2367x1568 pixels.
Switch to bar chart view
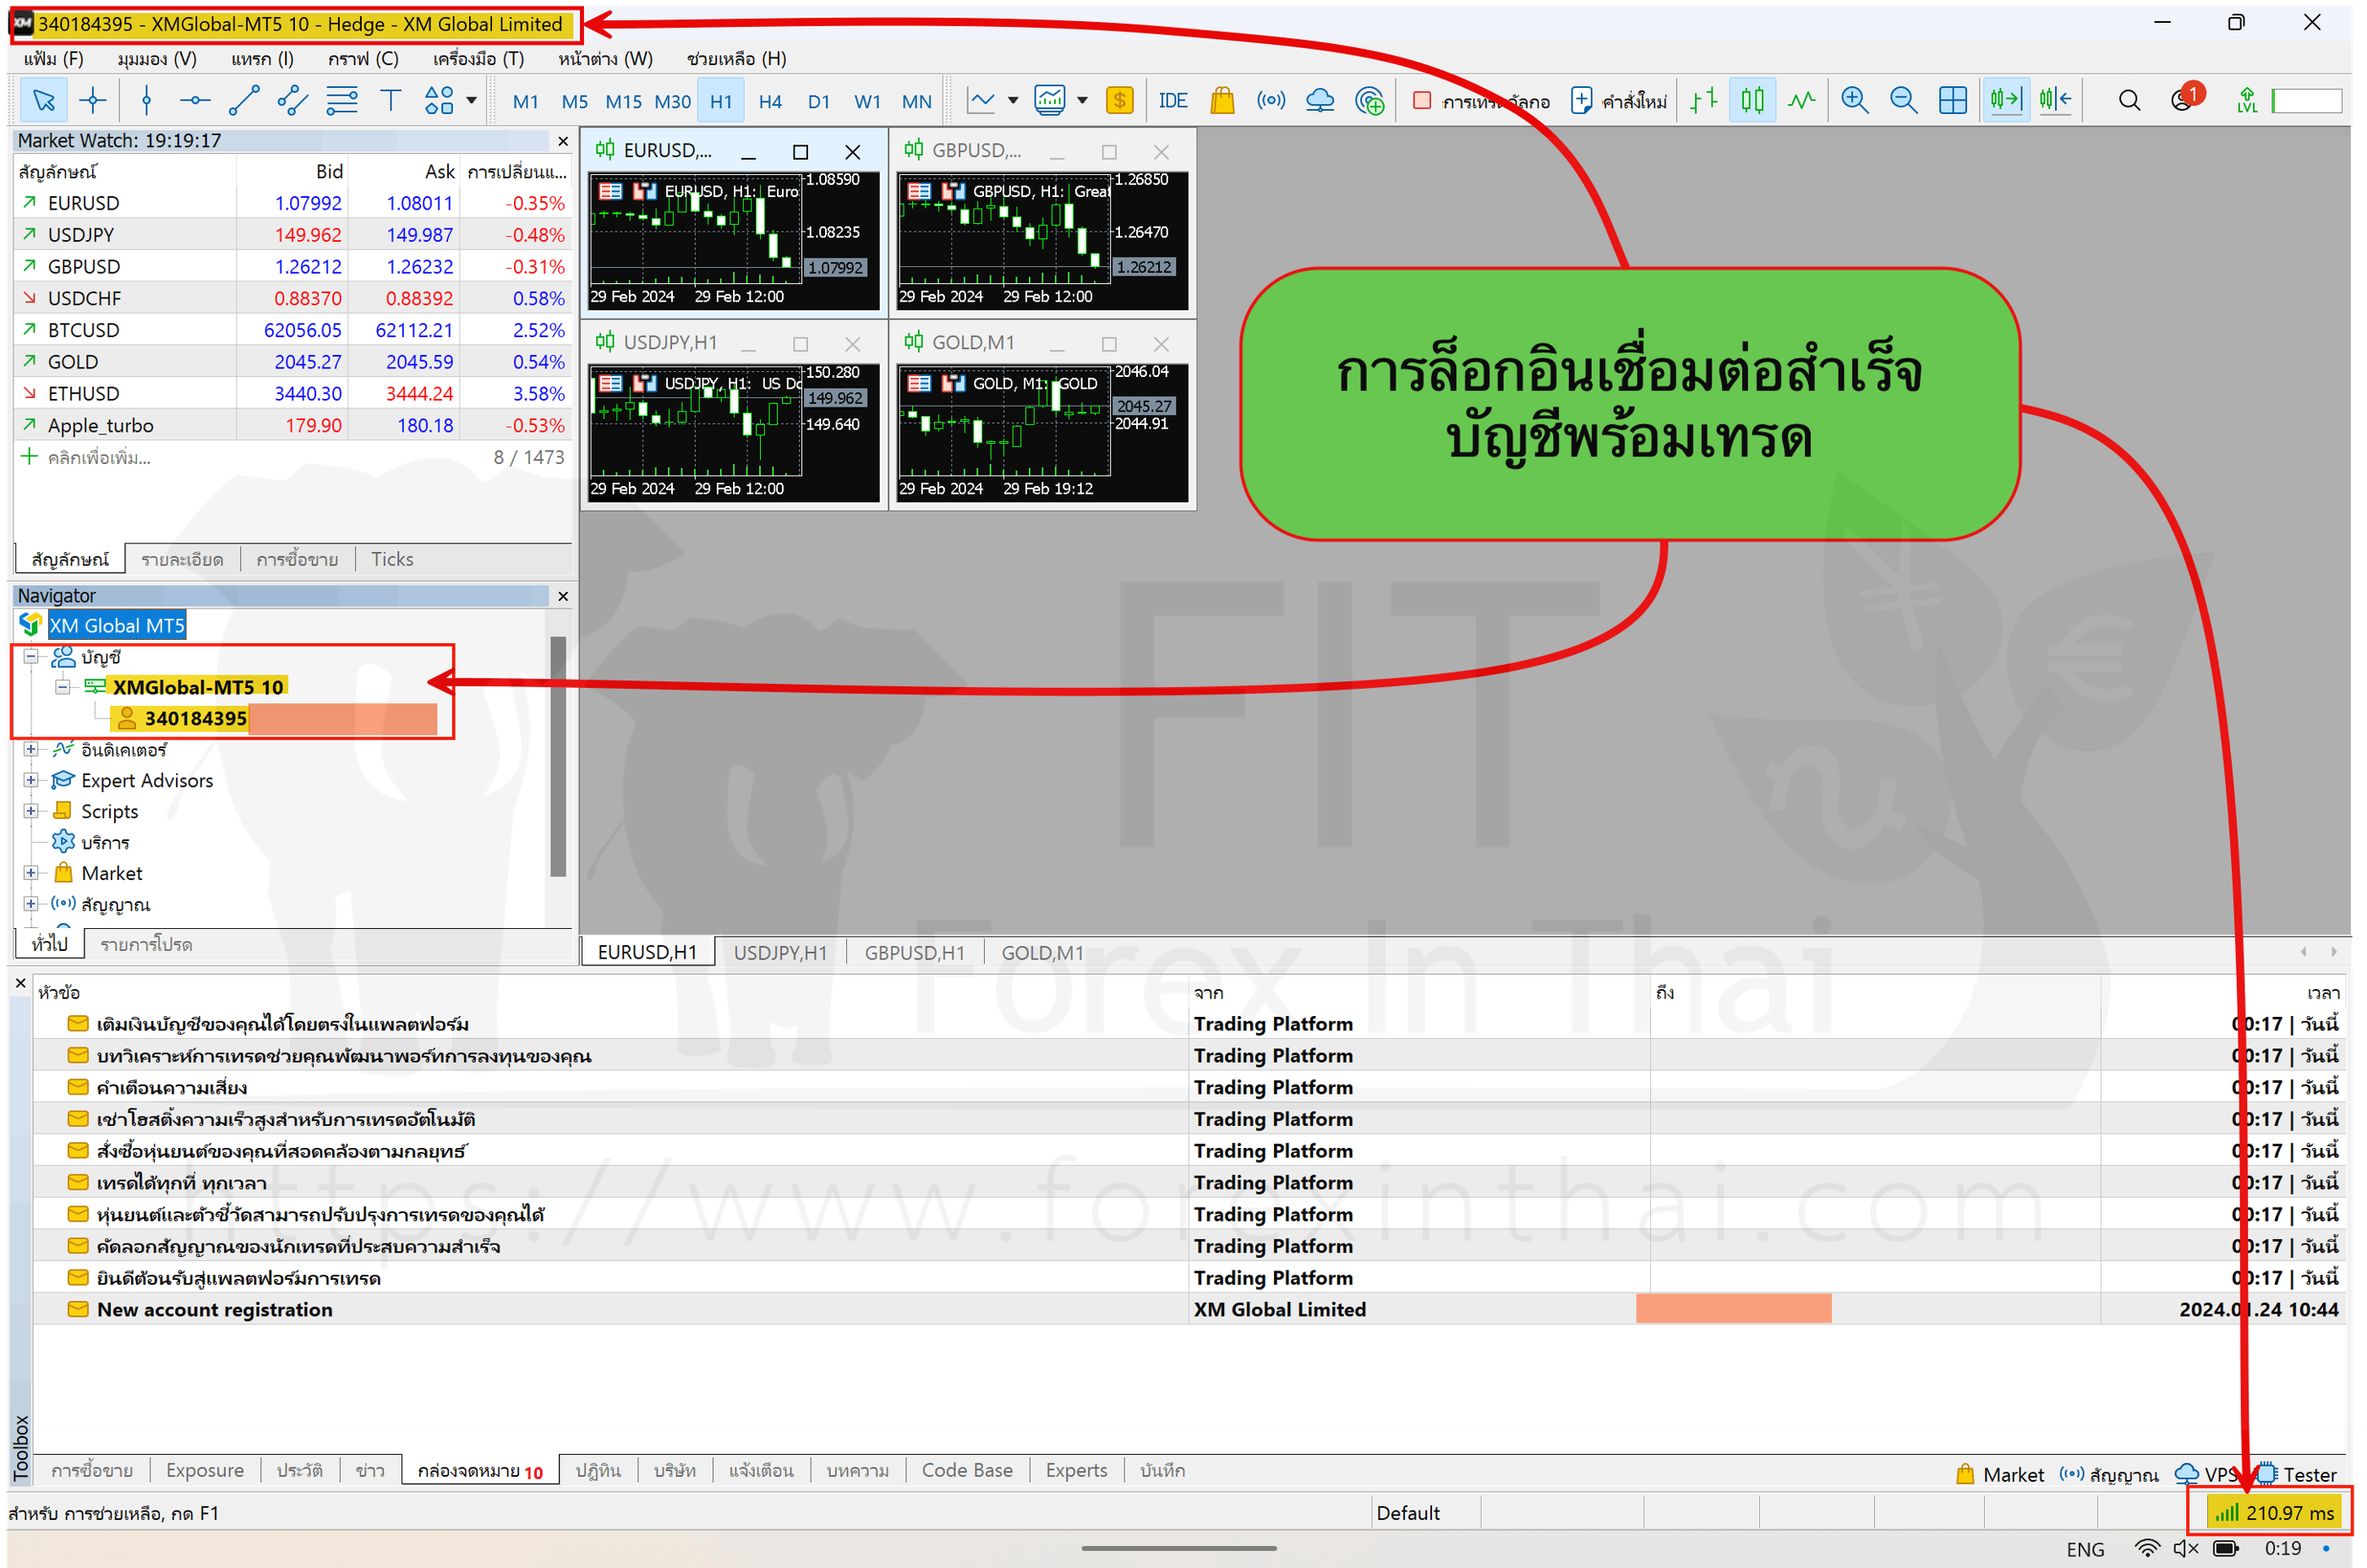(1704, 100)
